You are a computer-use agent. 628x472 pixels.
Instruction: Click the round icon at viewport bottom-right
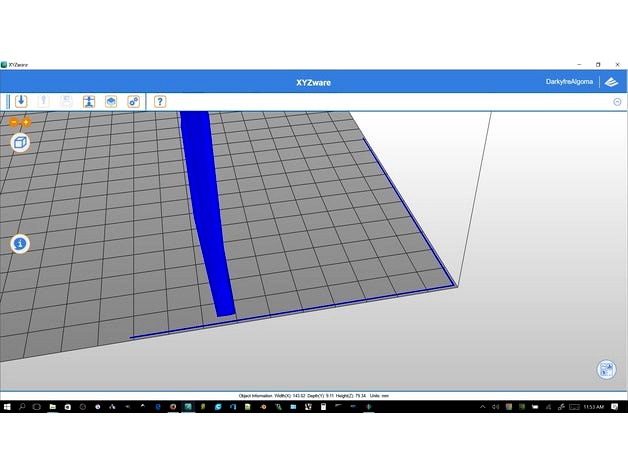606,369
